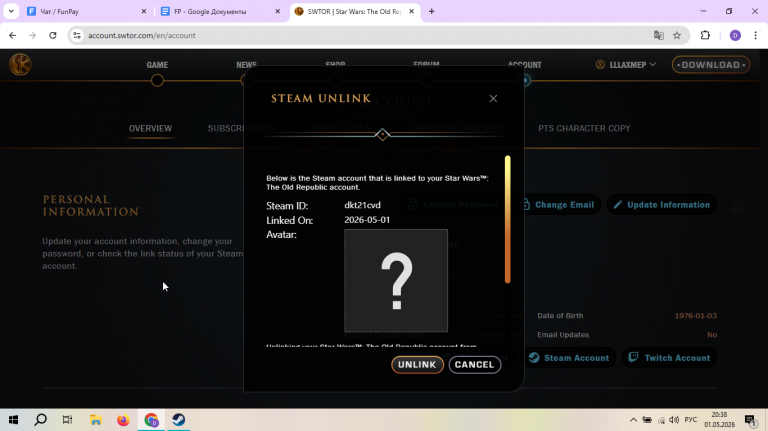The height and width of the screenshot is (431, 768).
Task: Close the Steam Unlink dialog
Action: coord(493,98)
